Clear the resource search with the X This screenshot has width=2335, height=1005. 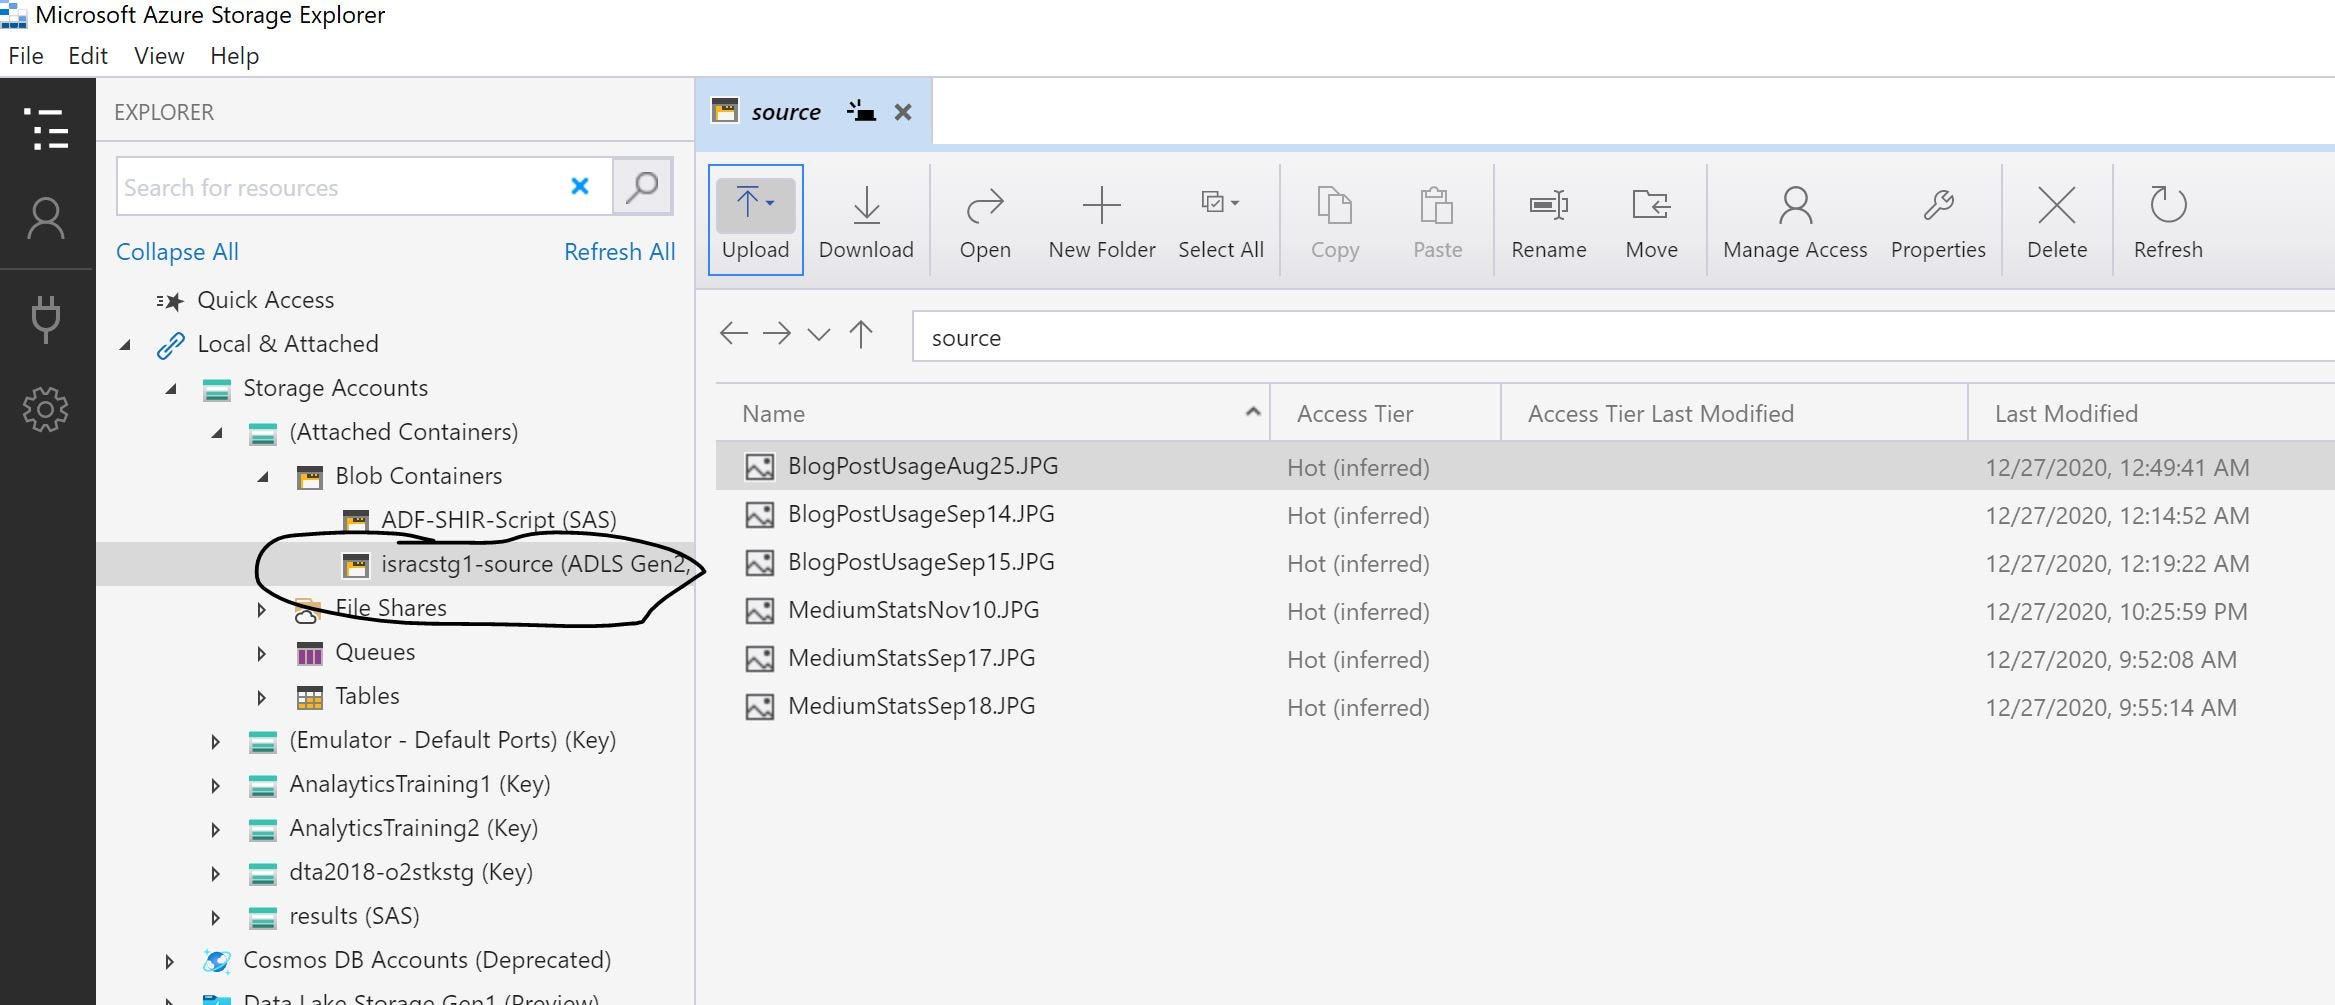(579, 186)
